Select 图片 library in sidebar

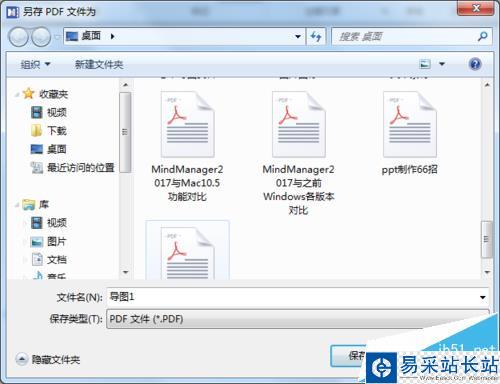57,241
